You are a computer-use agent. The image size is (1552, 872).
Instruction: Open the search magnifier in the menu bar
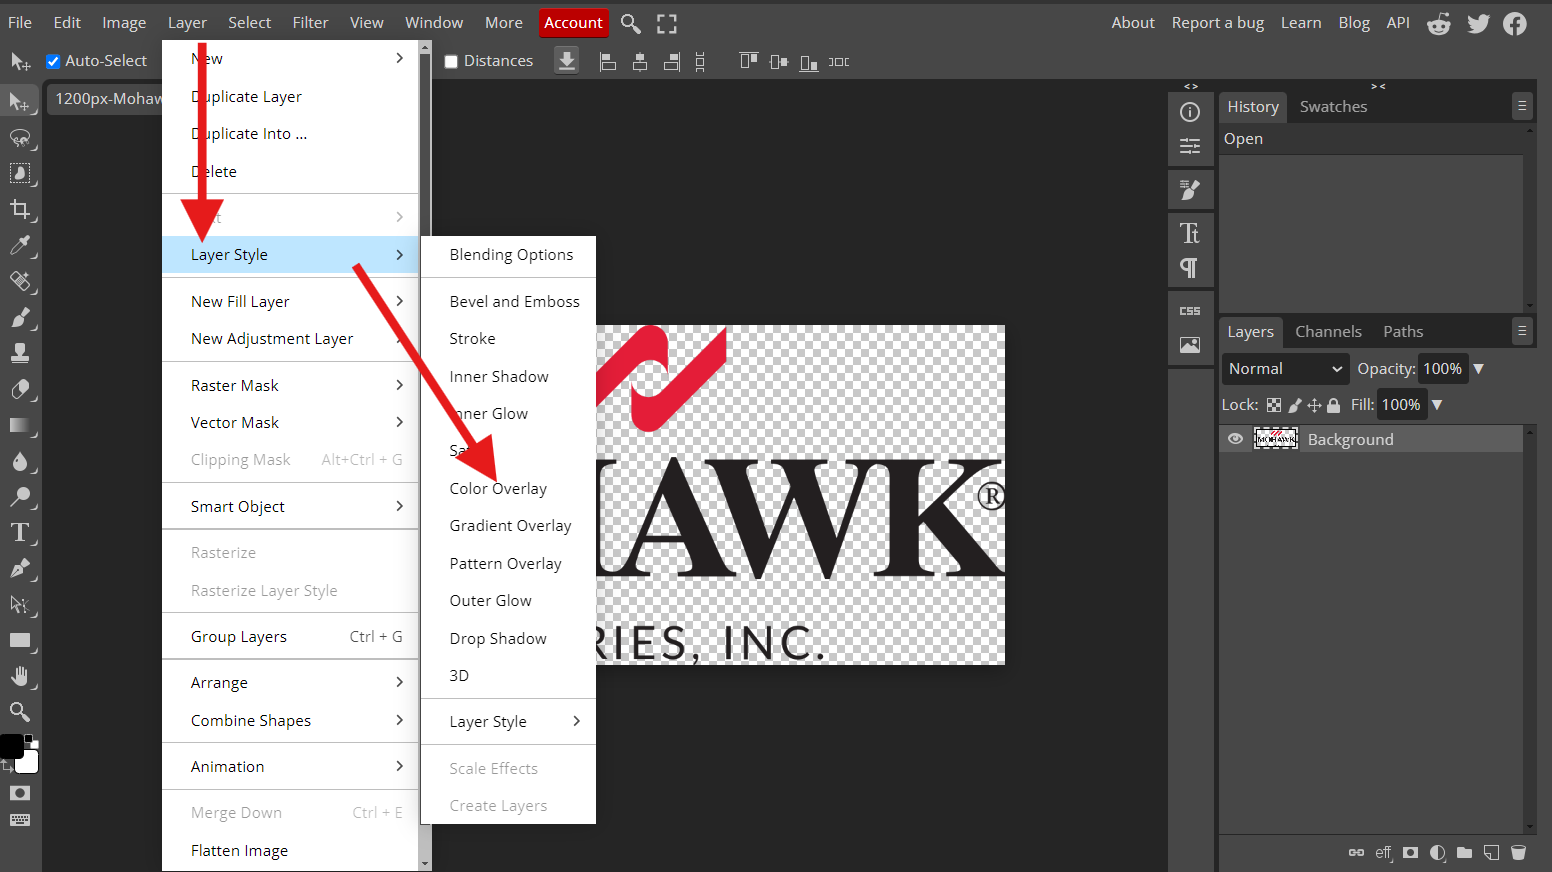click(x=630, y=23)
